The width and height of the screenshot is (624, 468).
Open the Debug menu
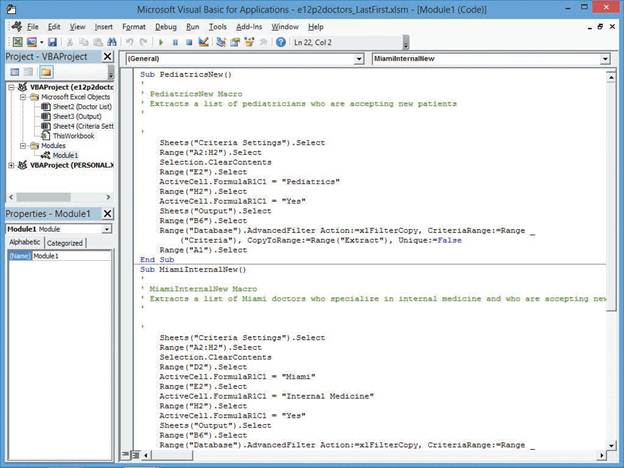click(165, 26)
